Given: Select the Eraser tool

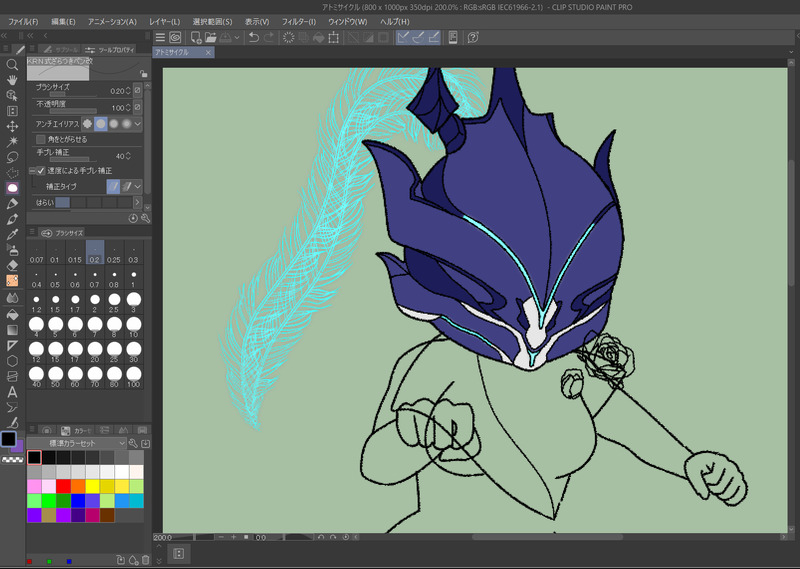Looking at the screenshot, I should [x=12, y=265].
